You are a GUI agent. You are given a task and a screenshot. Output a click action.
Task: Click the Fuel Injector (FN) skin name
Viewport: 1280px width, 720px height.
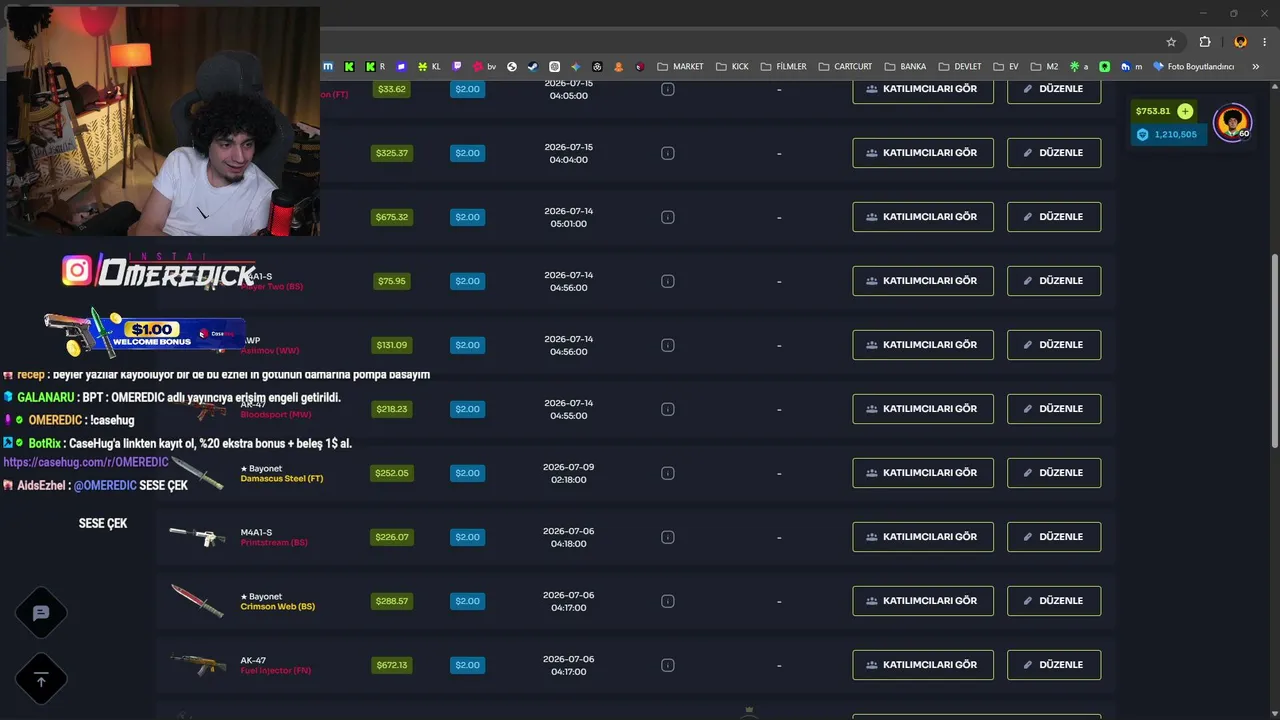(x=276, y=671)
